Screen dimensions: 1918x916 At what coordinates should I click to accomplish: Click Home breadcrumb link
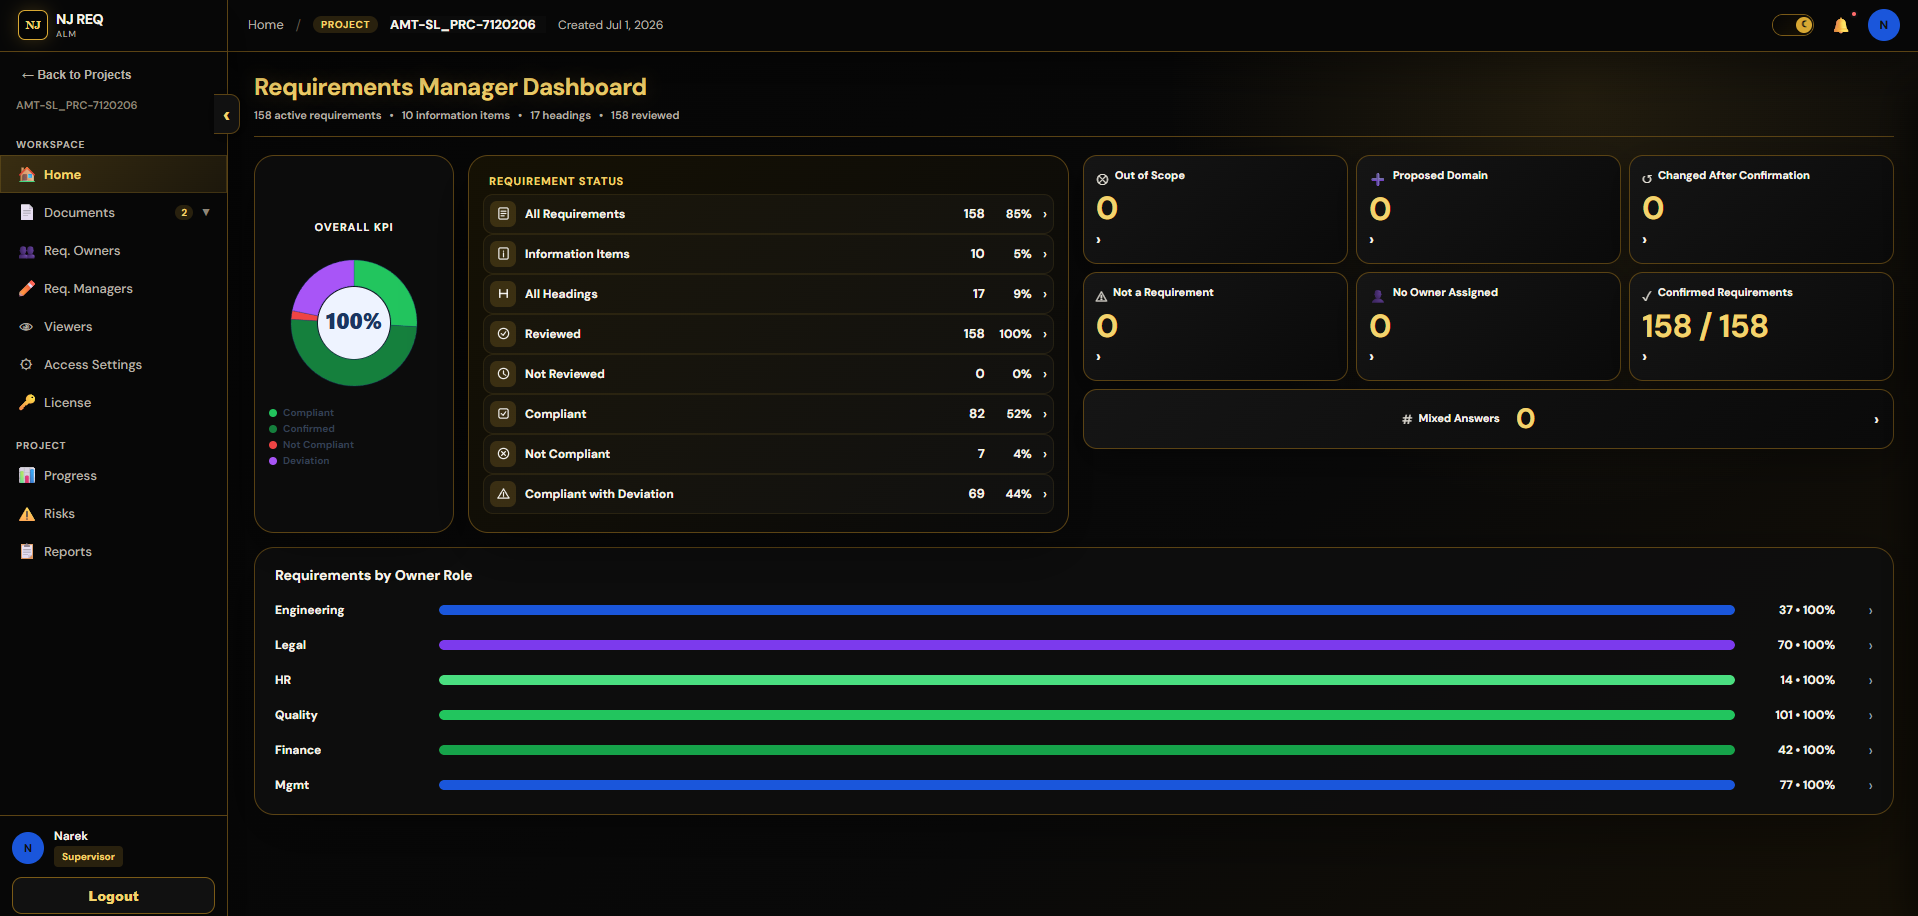click(266, 25)
